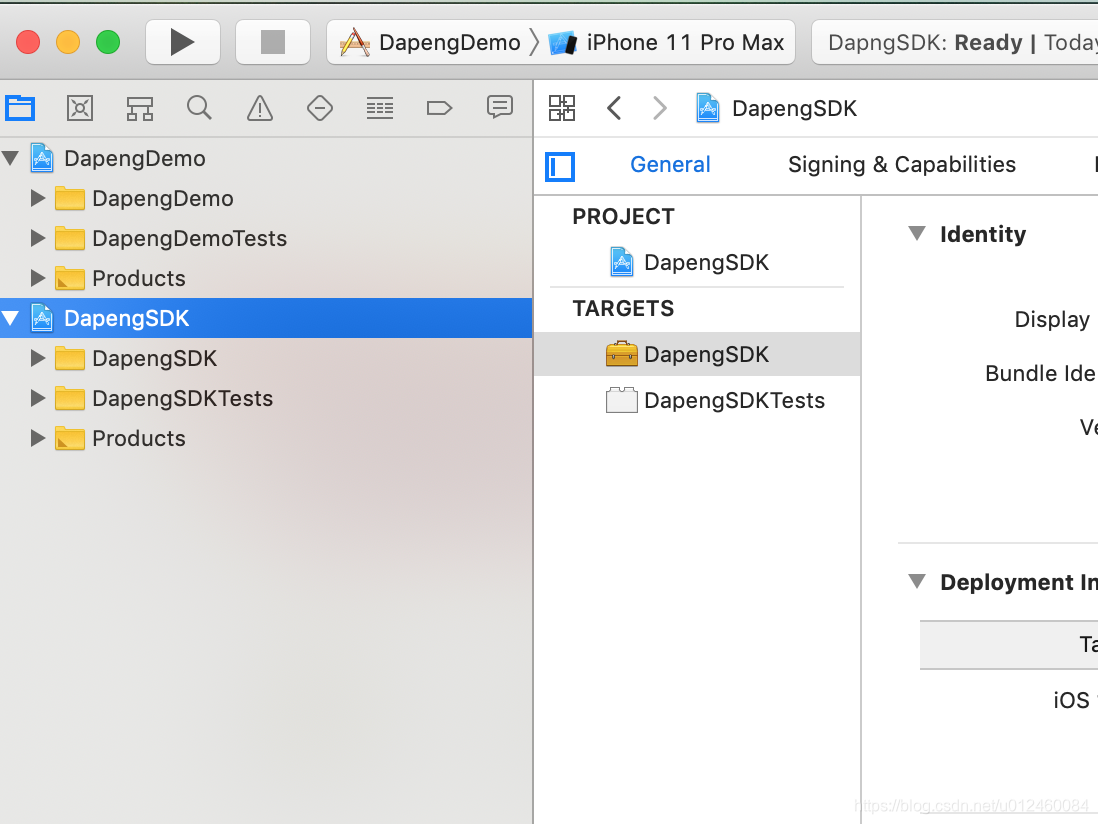This screenshot has width=1098, height=824.
Task: Run the project with the Play button
Action: (183, 42)
